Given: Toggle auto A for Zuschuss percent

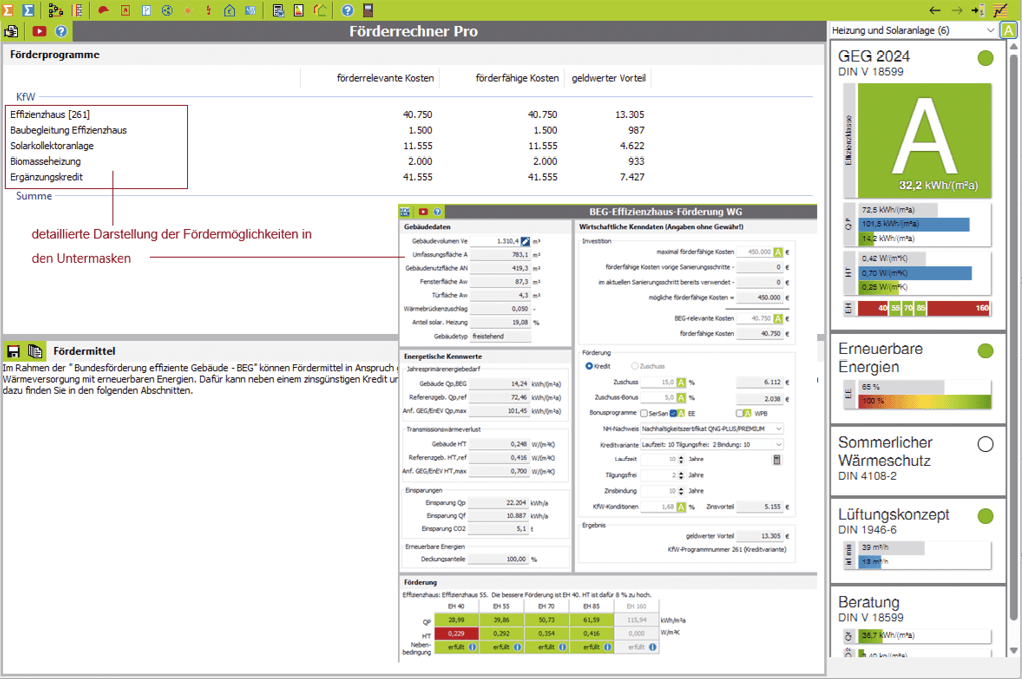Looking at the screenshot, I should 681,382.
